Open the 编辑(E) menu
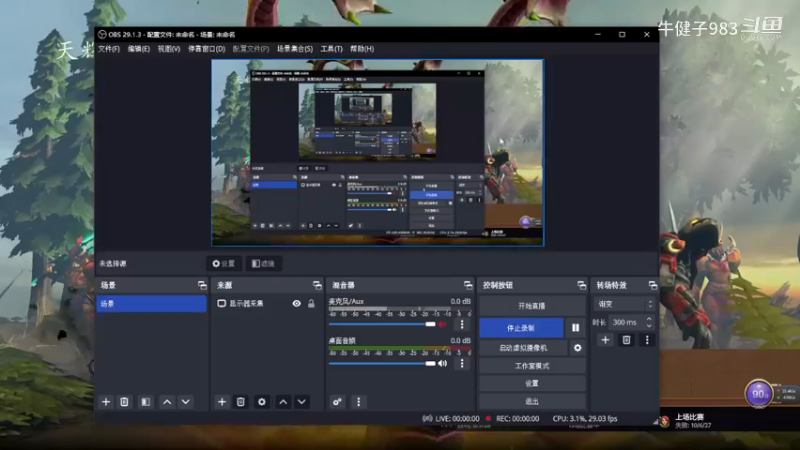Viewport: 800px width, 450px height. click(x=139, y=49)
